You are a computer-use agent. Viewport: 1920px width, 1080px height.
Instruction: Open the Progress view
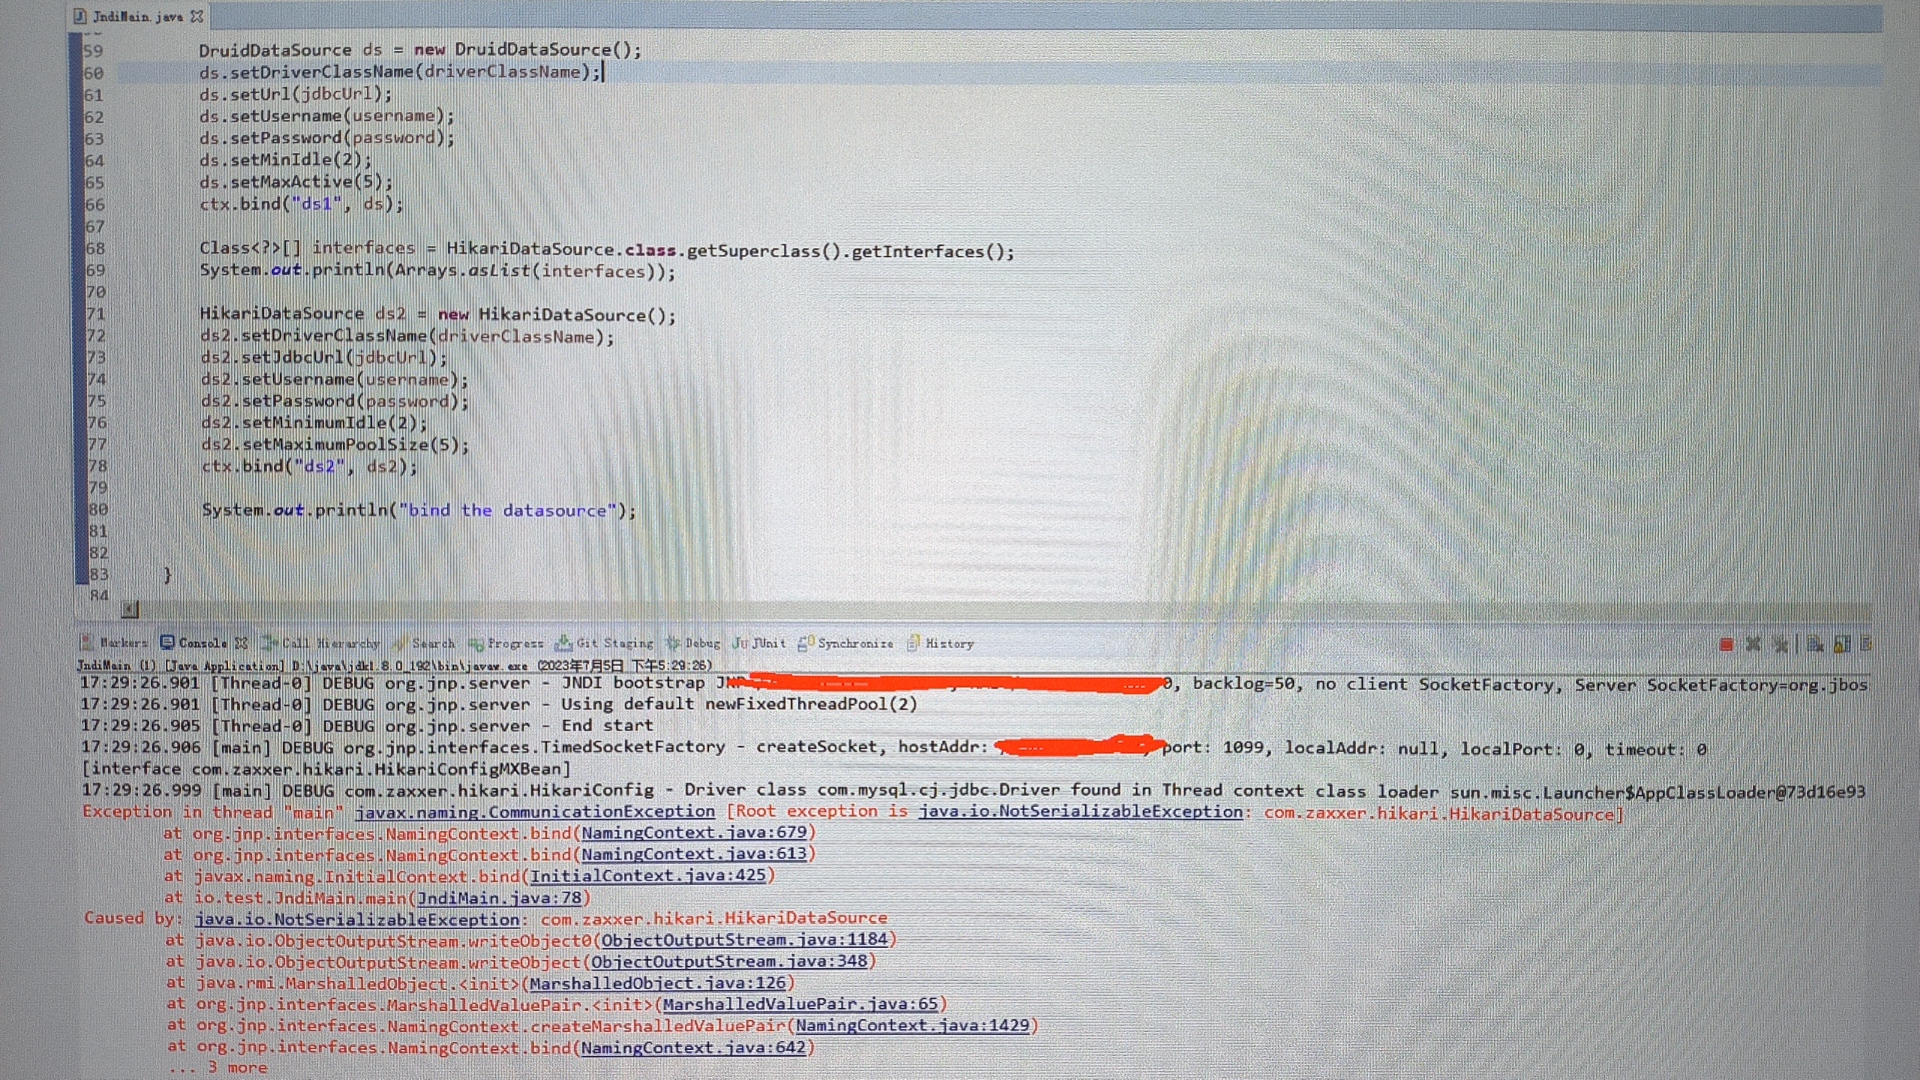(x=514, y=643)
